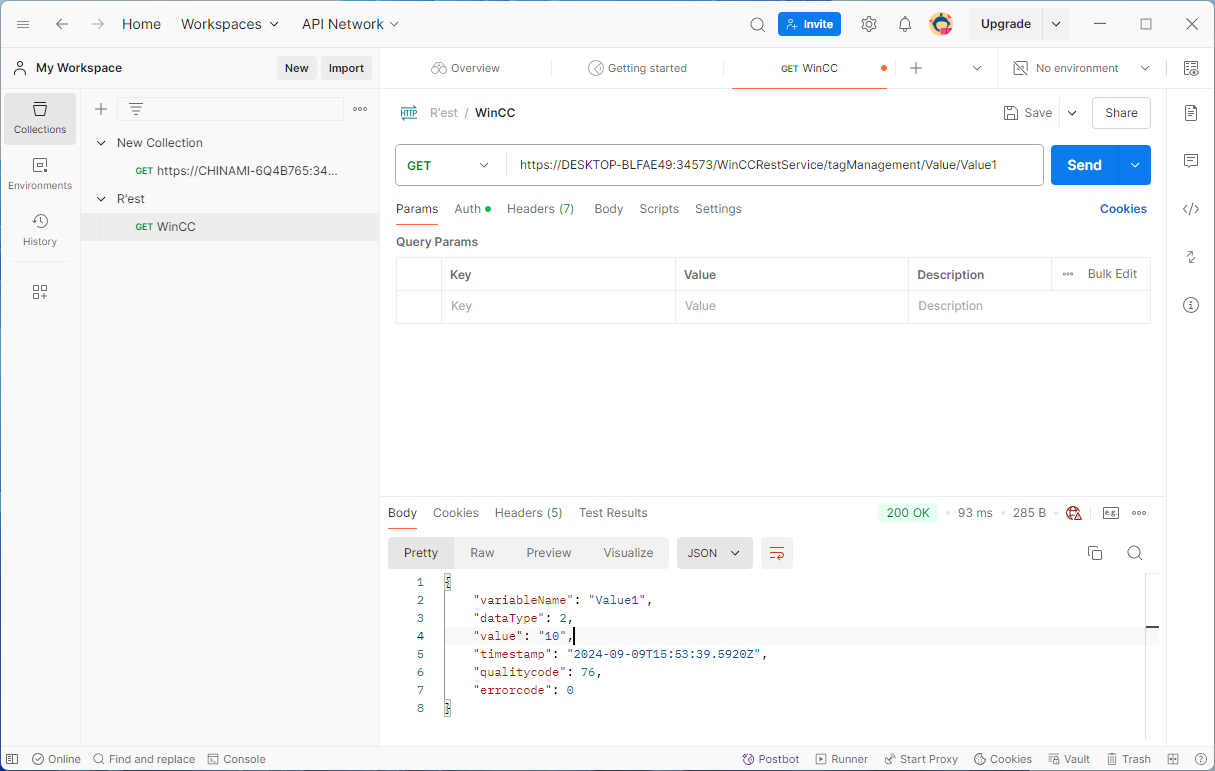This screenshot has height=771, width=1215.
Task: Open the request Body tab
Action: coord(609,209)
